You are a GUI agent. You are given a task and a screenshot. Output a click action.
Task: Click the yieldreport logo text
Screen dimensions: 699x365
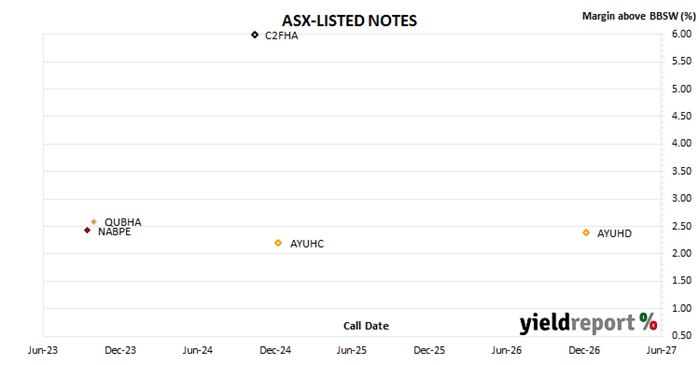point(577,323)
